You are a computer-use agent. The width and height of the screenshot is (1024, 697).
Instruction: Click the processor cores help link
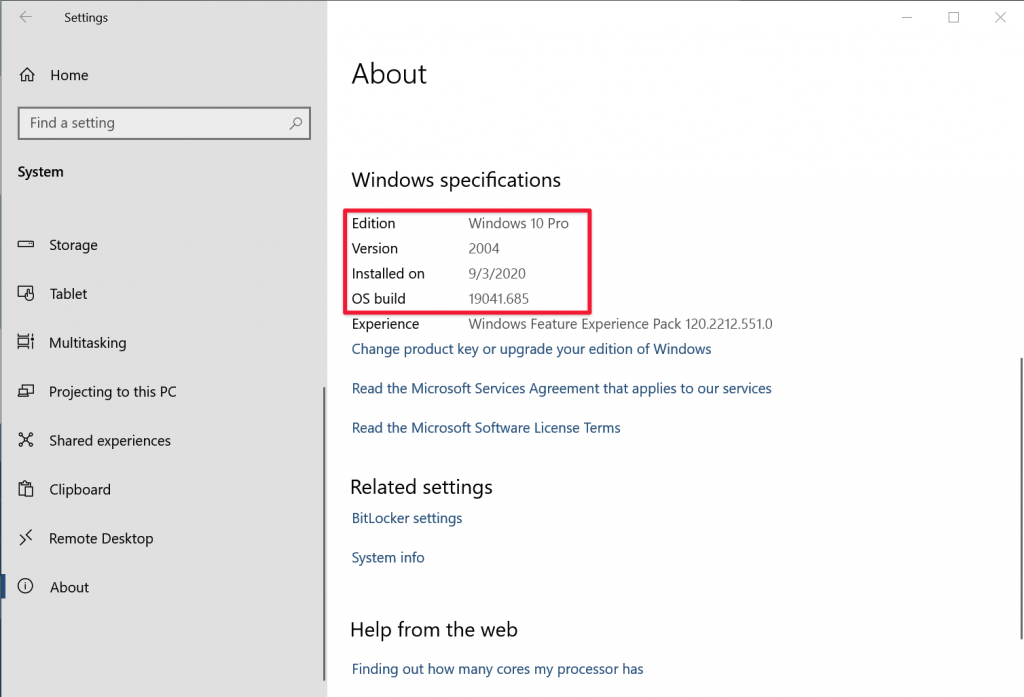click(497, 668)
